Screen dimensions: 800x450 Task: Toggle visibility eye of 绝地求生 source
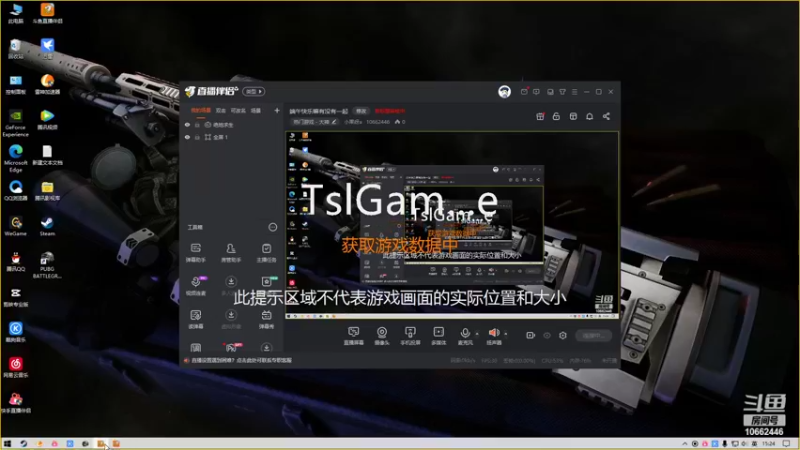click(x=187, y=125)
